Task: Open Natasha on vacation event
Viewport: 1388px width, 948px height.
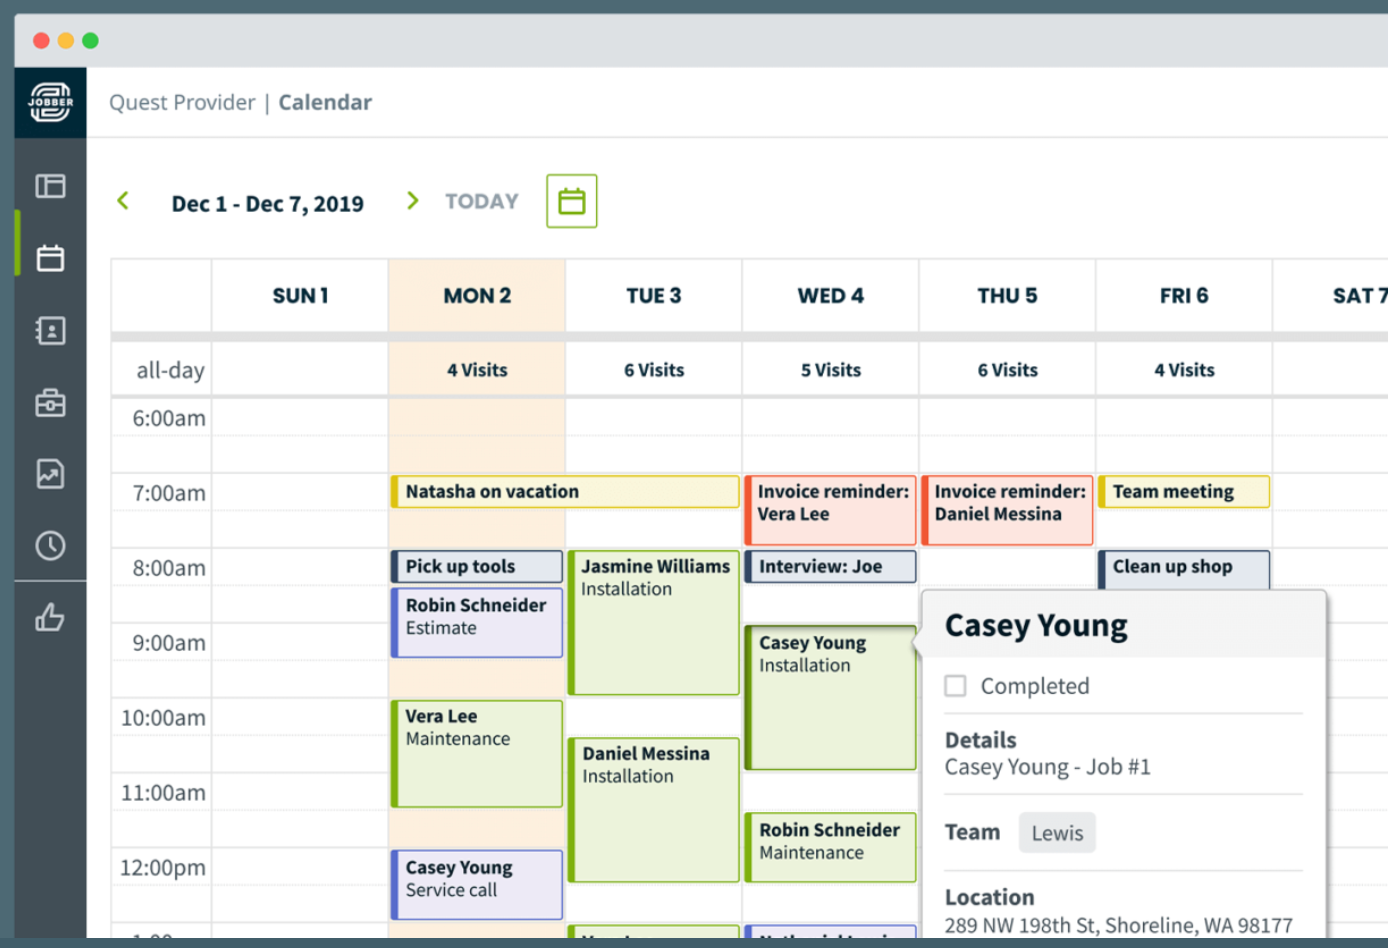Action: point(565,492)
